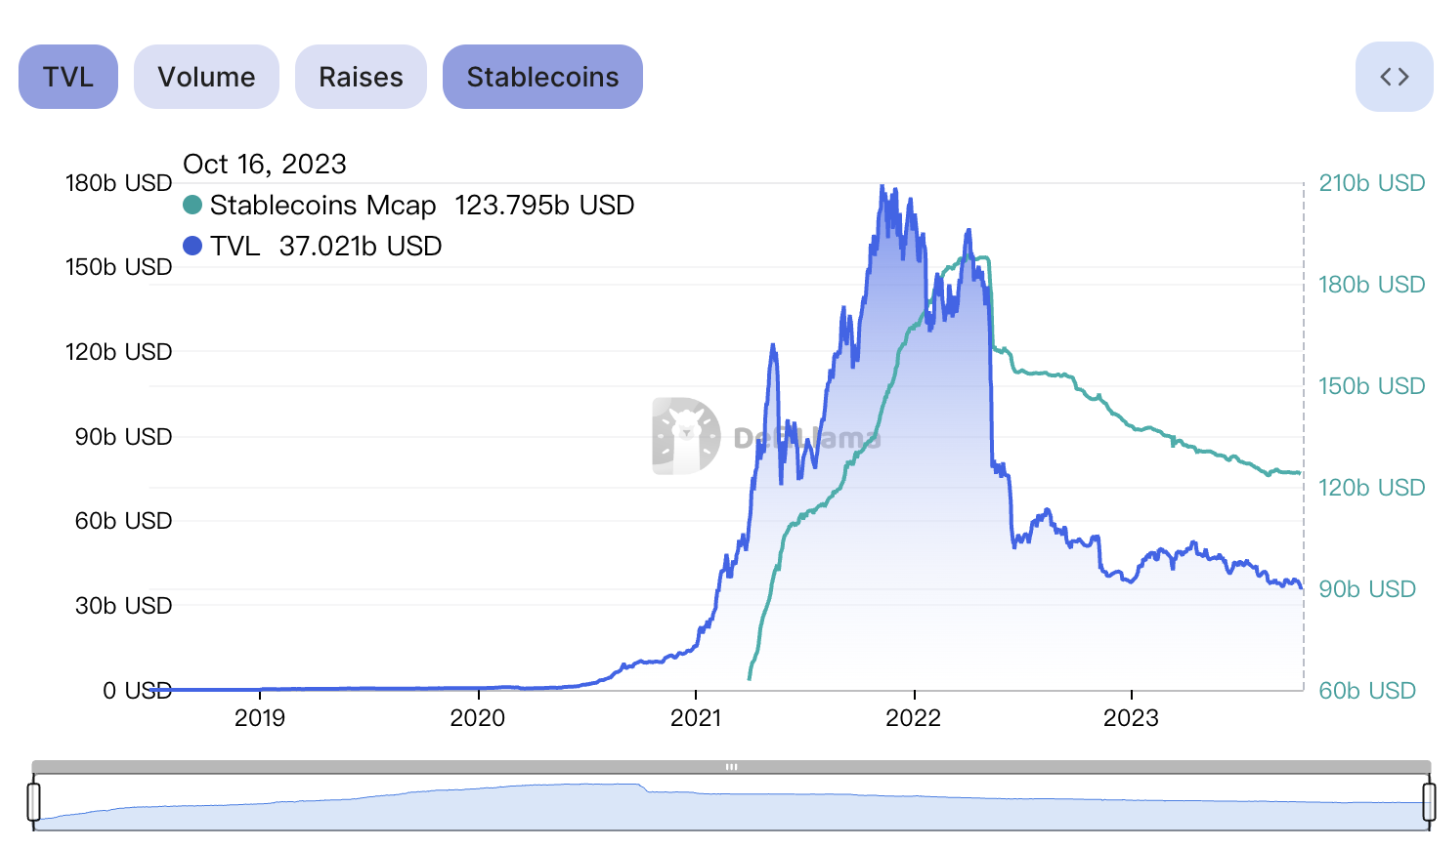
Task: Click the 37.021b USD TVL value
Action: tap(360, 246)
